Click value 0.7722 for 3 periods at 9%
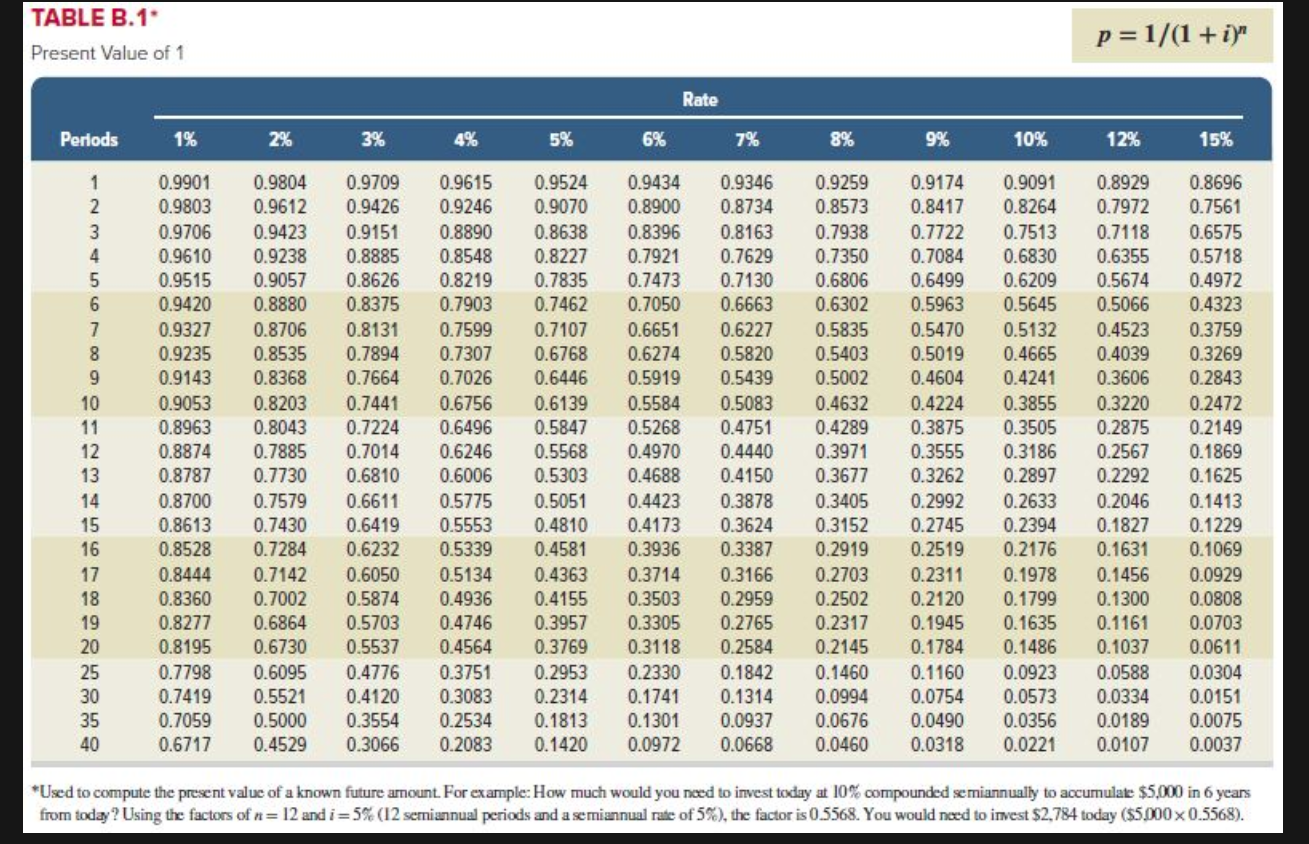The height and width of the screenshot is (844, 1309). click(x=937, y=232)
